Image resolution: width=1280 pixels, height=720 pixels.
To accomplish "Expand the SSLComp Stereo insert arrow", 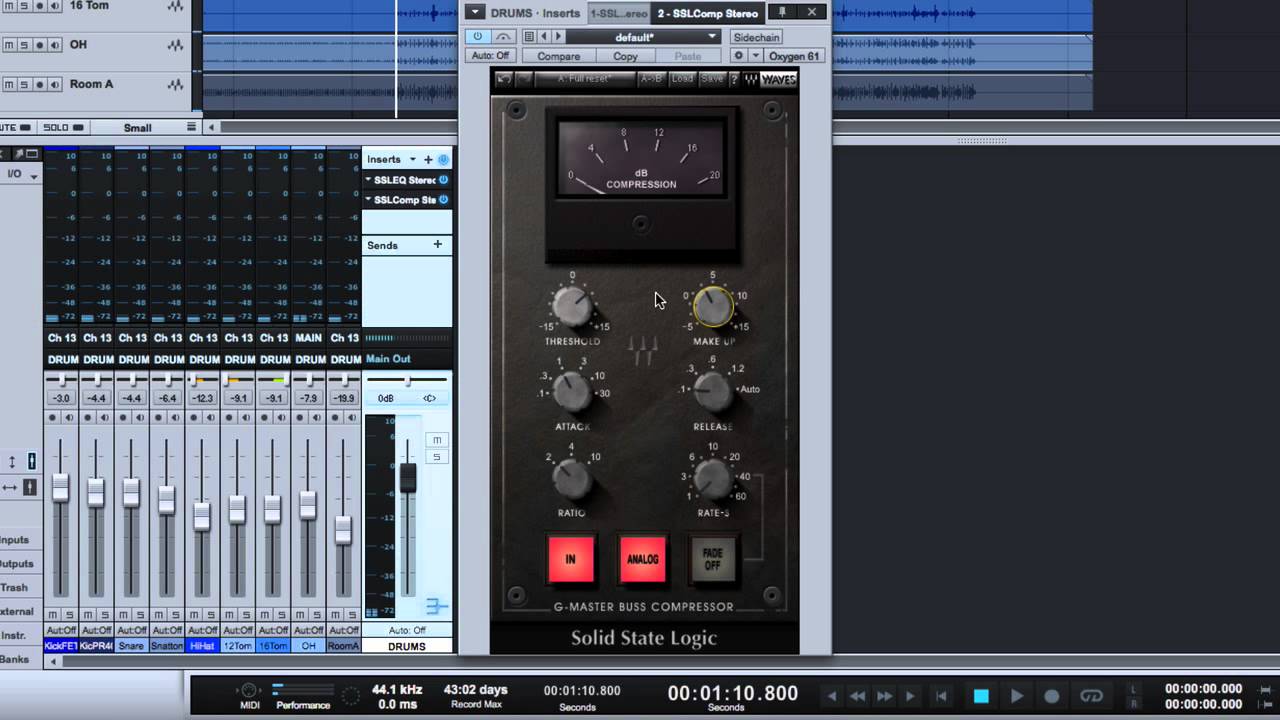I will click(368, 200).
